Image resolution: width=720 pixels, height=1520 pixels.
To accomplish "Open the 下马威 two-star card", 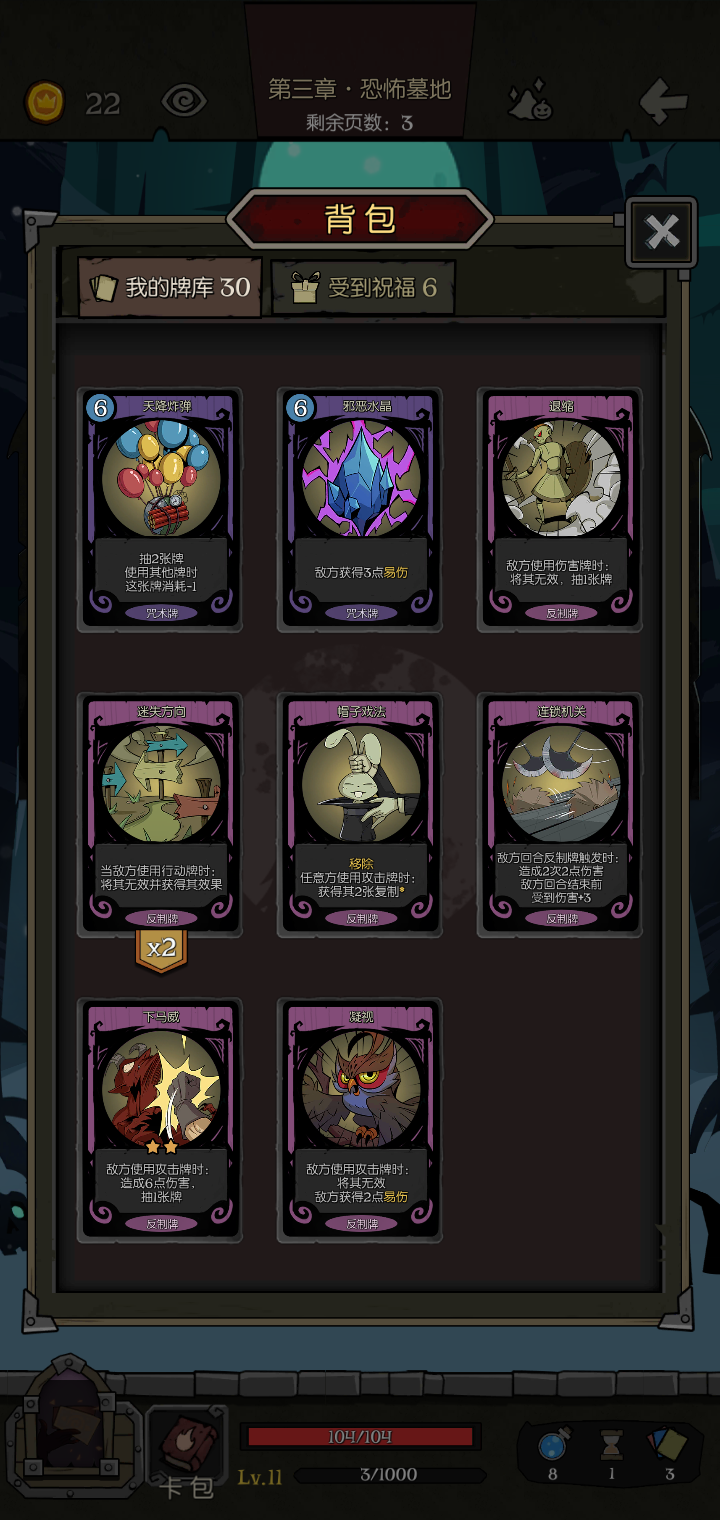I will (x=160, y=1120).
